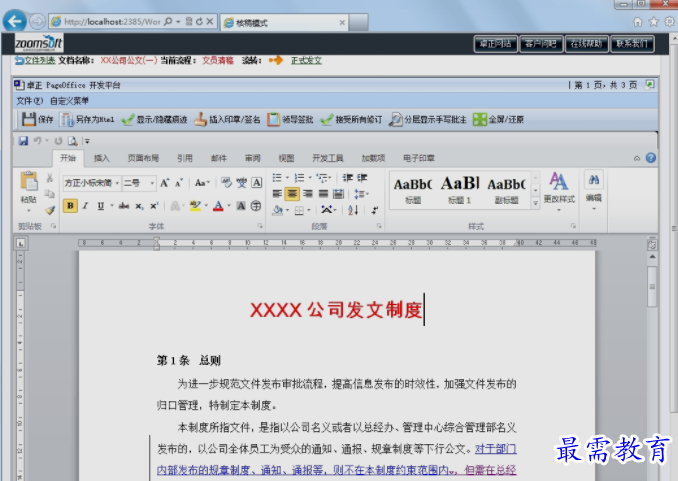Image resolution: width=678 pixels, height=481 pixels.
Task: Click text highlight yellow color swatch
Action: coord(195,206)
